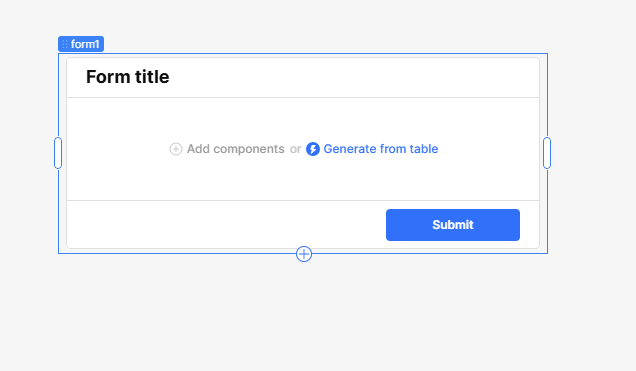Click the right side resize handle of form1
636x371 pixels.
coord(547,153)
